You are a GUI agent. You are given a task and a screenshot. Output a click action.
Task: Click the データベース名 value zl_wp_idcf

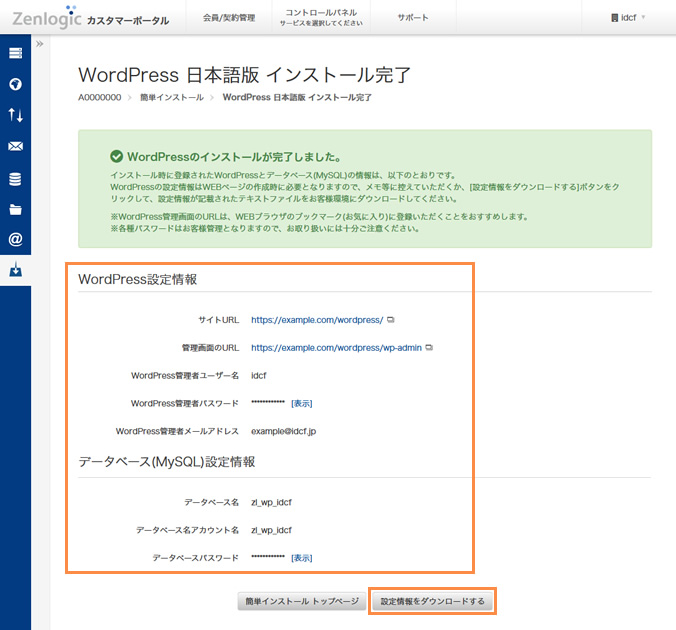tap(271, 502)
